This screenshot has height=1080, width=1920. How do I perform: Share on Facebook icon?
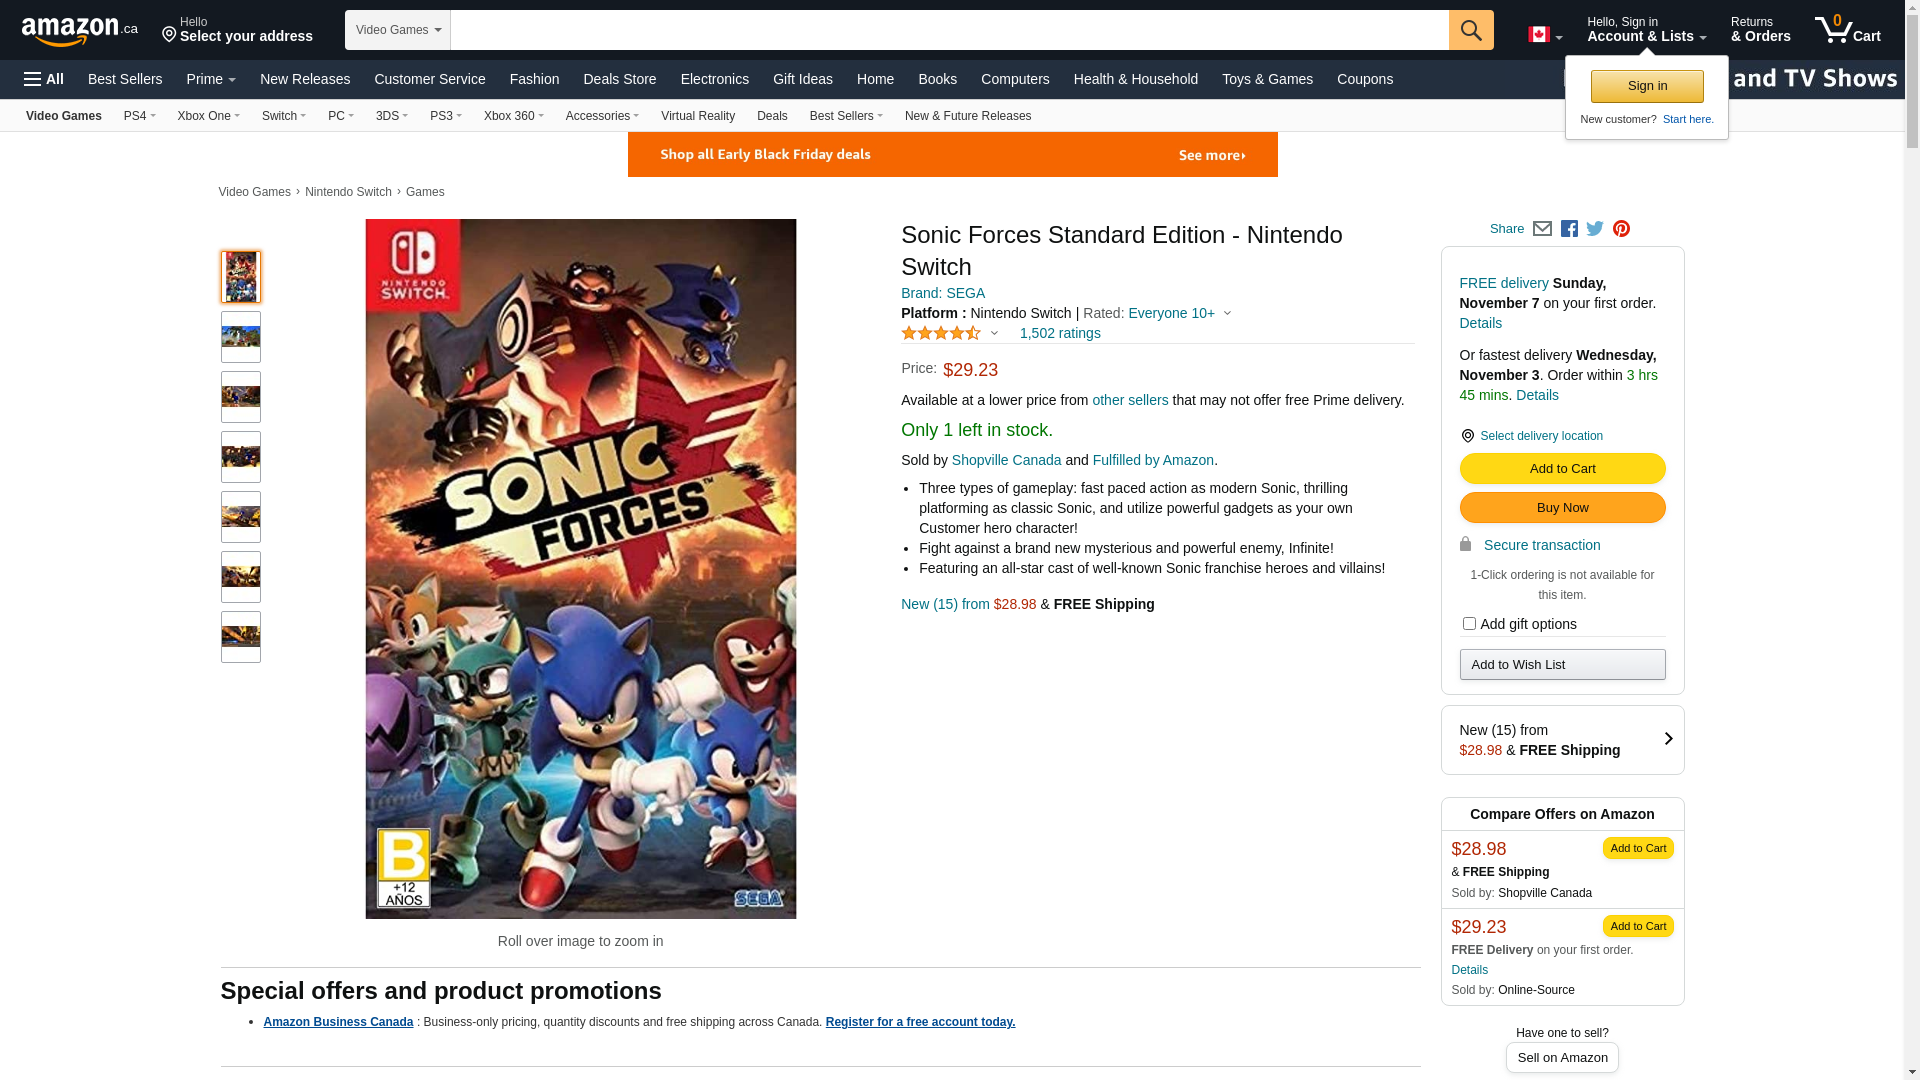1569,229
